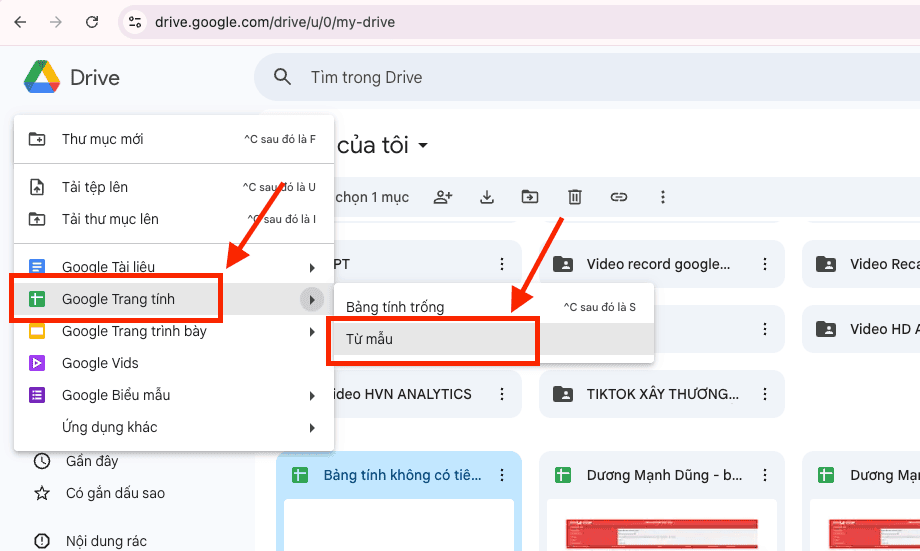
Task: Open the TIKTOK XÂY THƯƠNG folder
Action: [661, 394]
